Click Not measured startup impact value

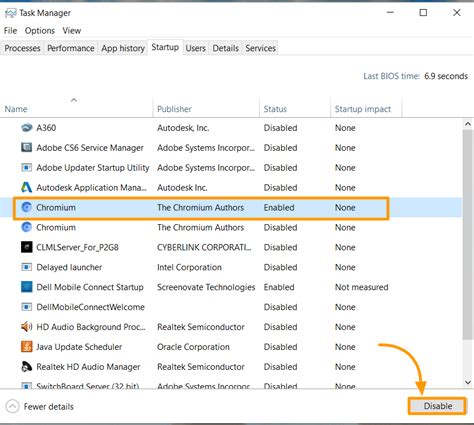[x=361, y=287]
